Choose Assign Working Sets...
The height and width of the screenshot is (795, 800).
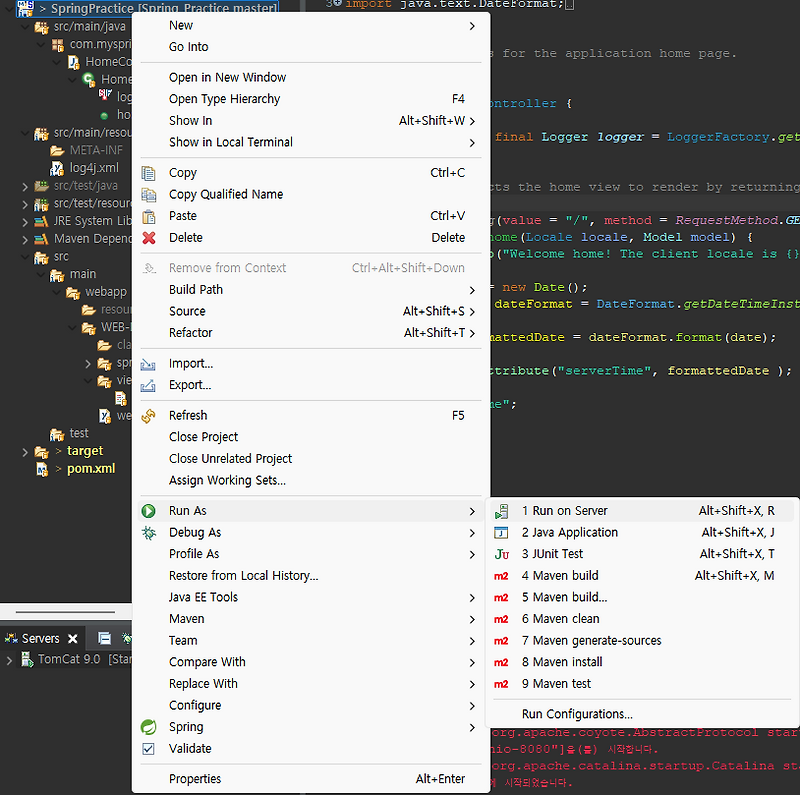click(x=311, y=481)
